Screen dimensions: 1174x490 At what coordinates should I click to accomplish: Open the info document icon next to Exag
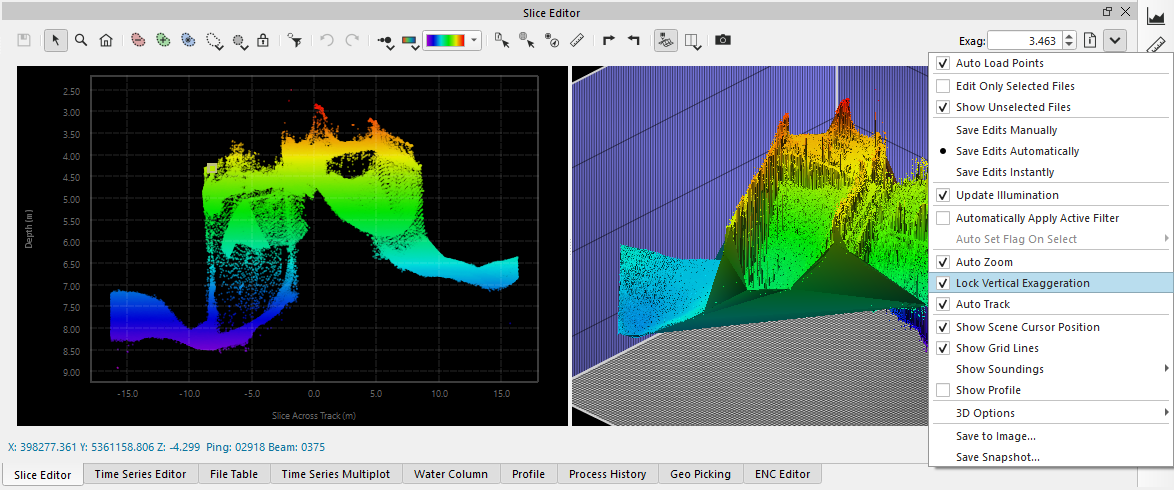tap(1091, 41)
